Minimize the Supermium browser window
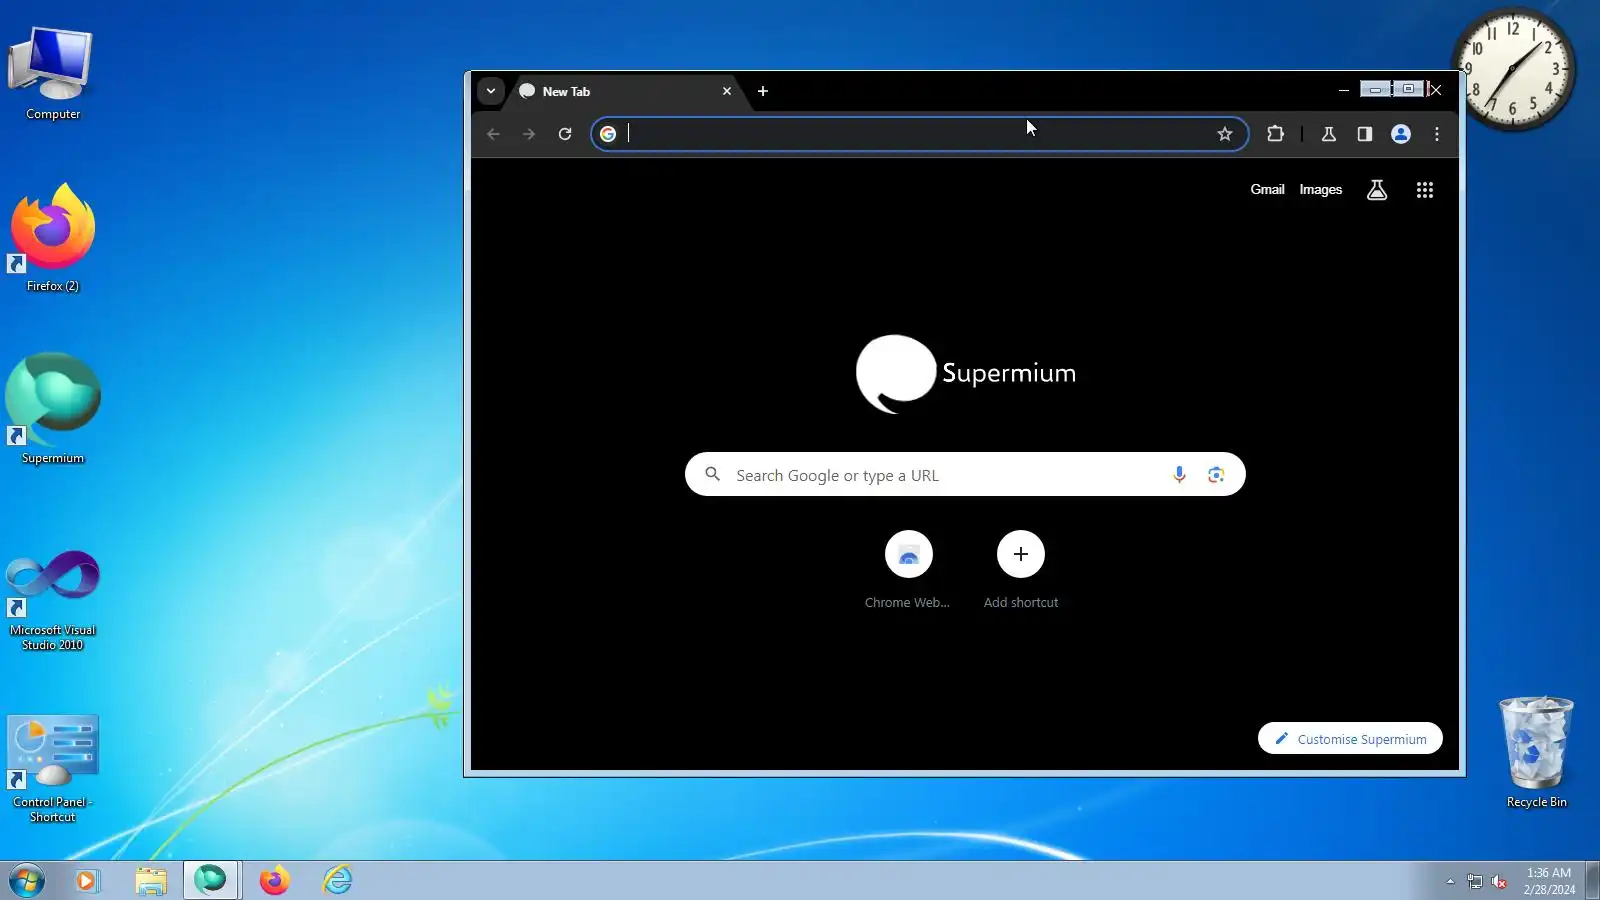1600x900 pixels. (x=1343, y=90)
